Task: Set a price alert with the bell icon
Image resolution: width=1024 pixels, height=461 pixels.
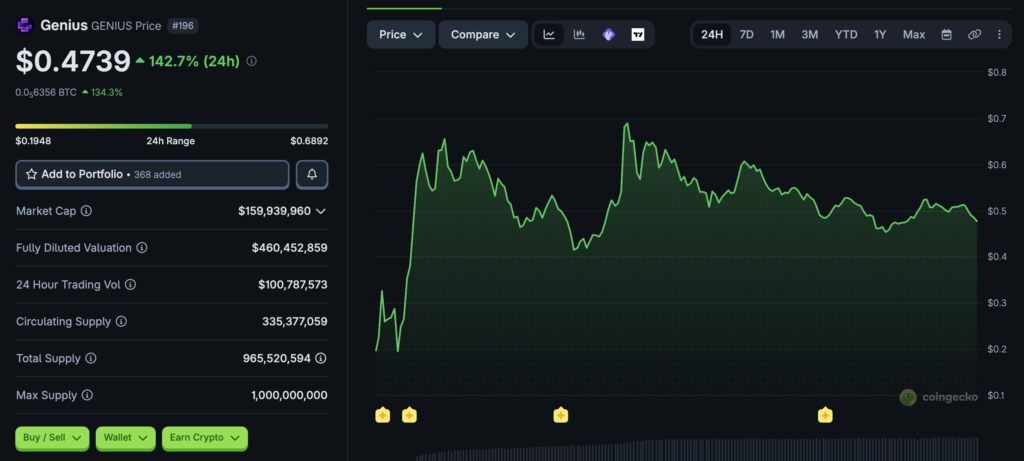Action: tap(312, 174)
